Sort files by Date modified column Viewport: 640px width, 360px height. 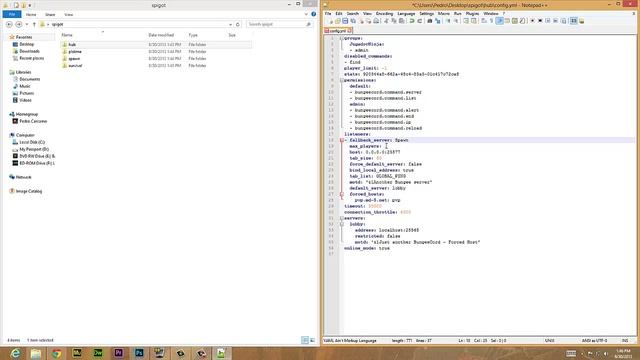[161, 35]
